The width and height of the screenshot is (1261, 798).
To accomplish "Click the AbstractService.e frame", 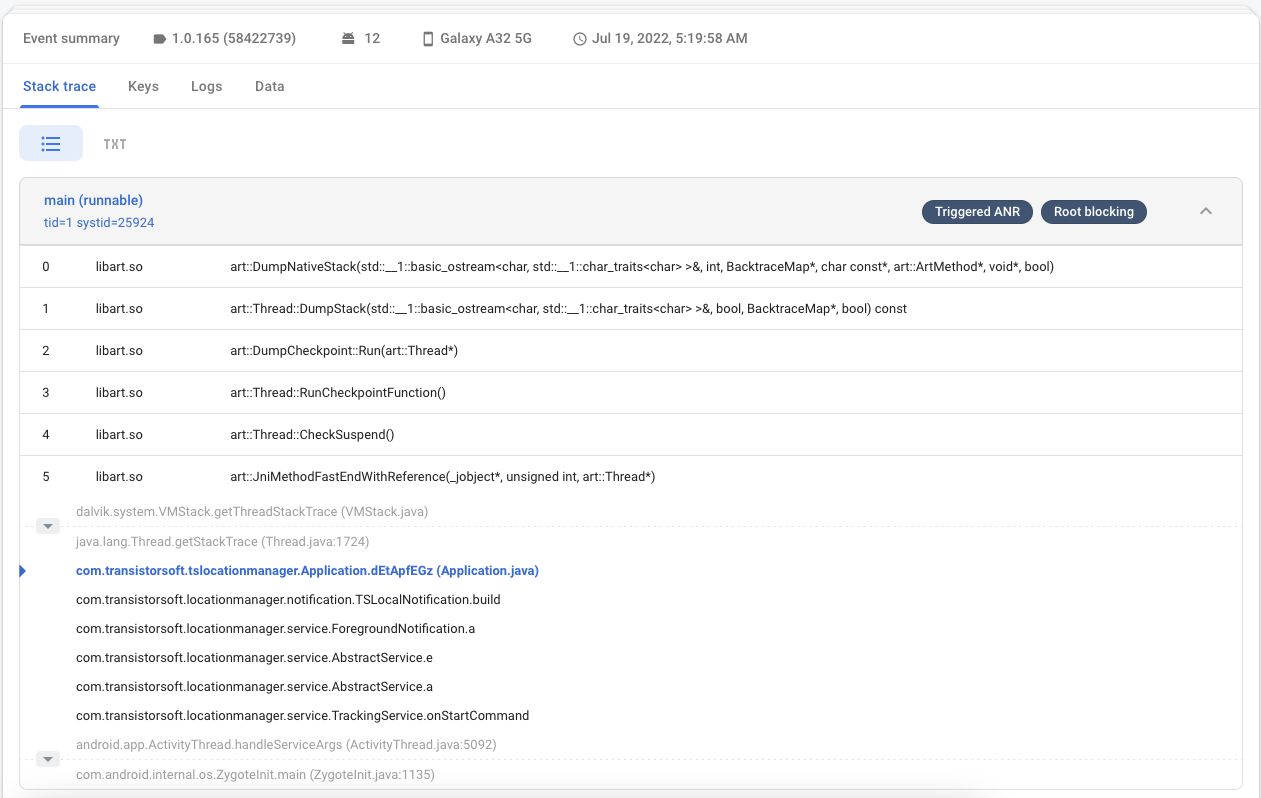I will (254, 658).
